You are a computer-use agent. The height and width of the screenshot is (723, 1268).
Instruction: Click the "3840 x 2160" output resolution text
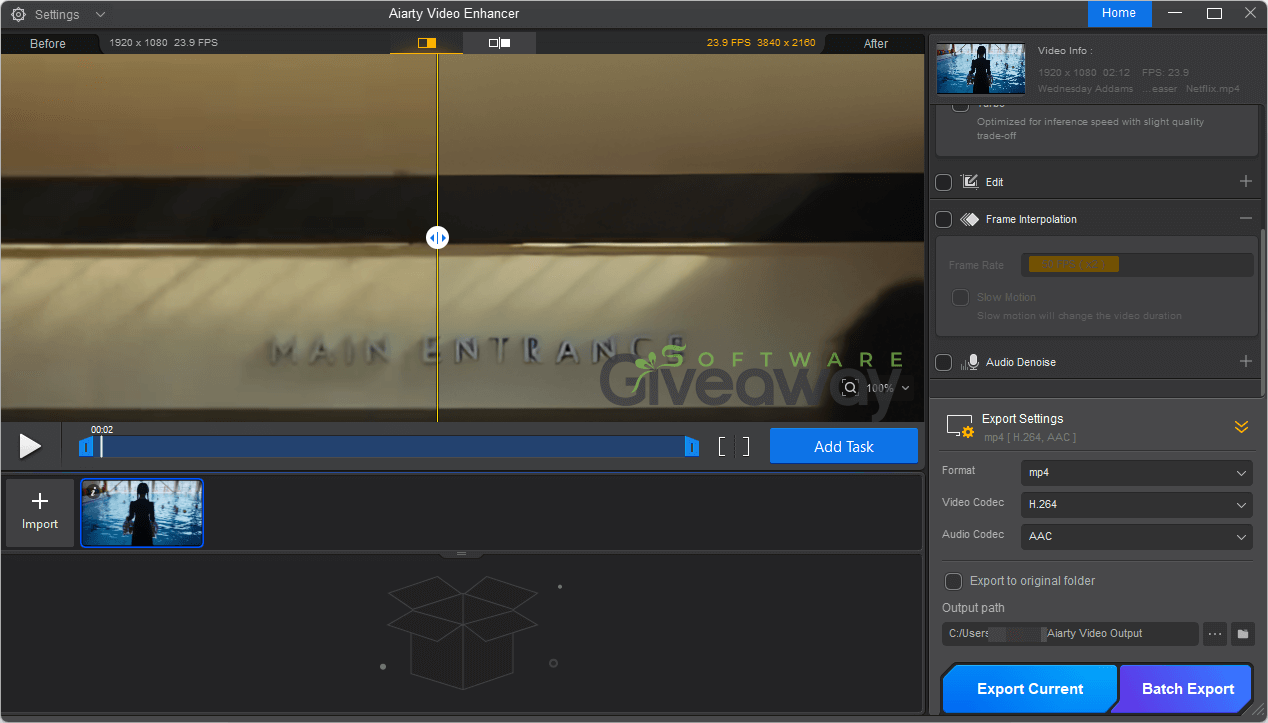coord(787,43)
